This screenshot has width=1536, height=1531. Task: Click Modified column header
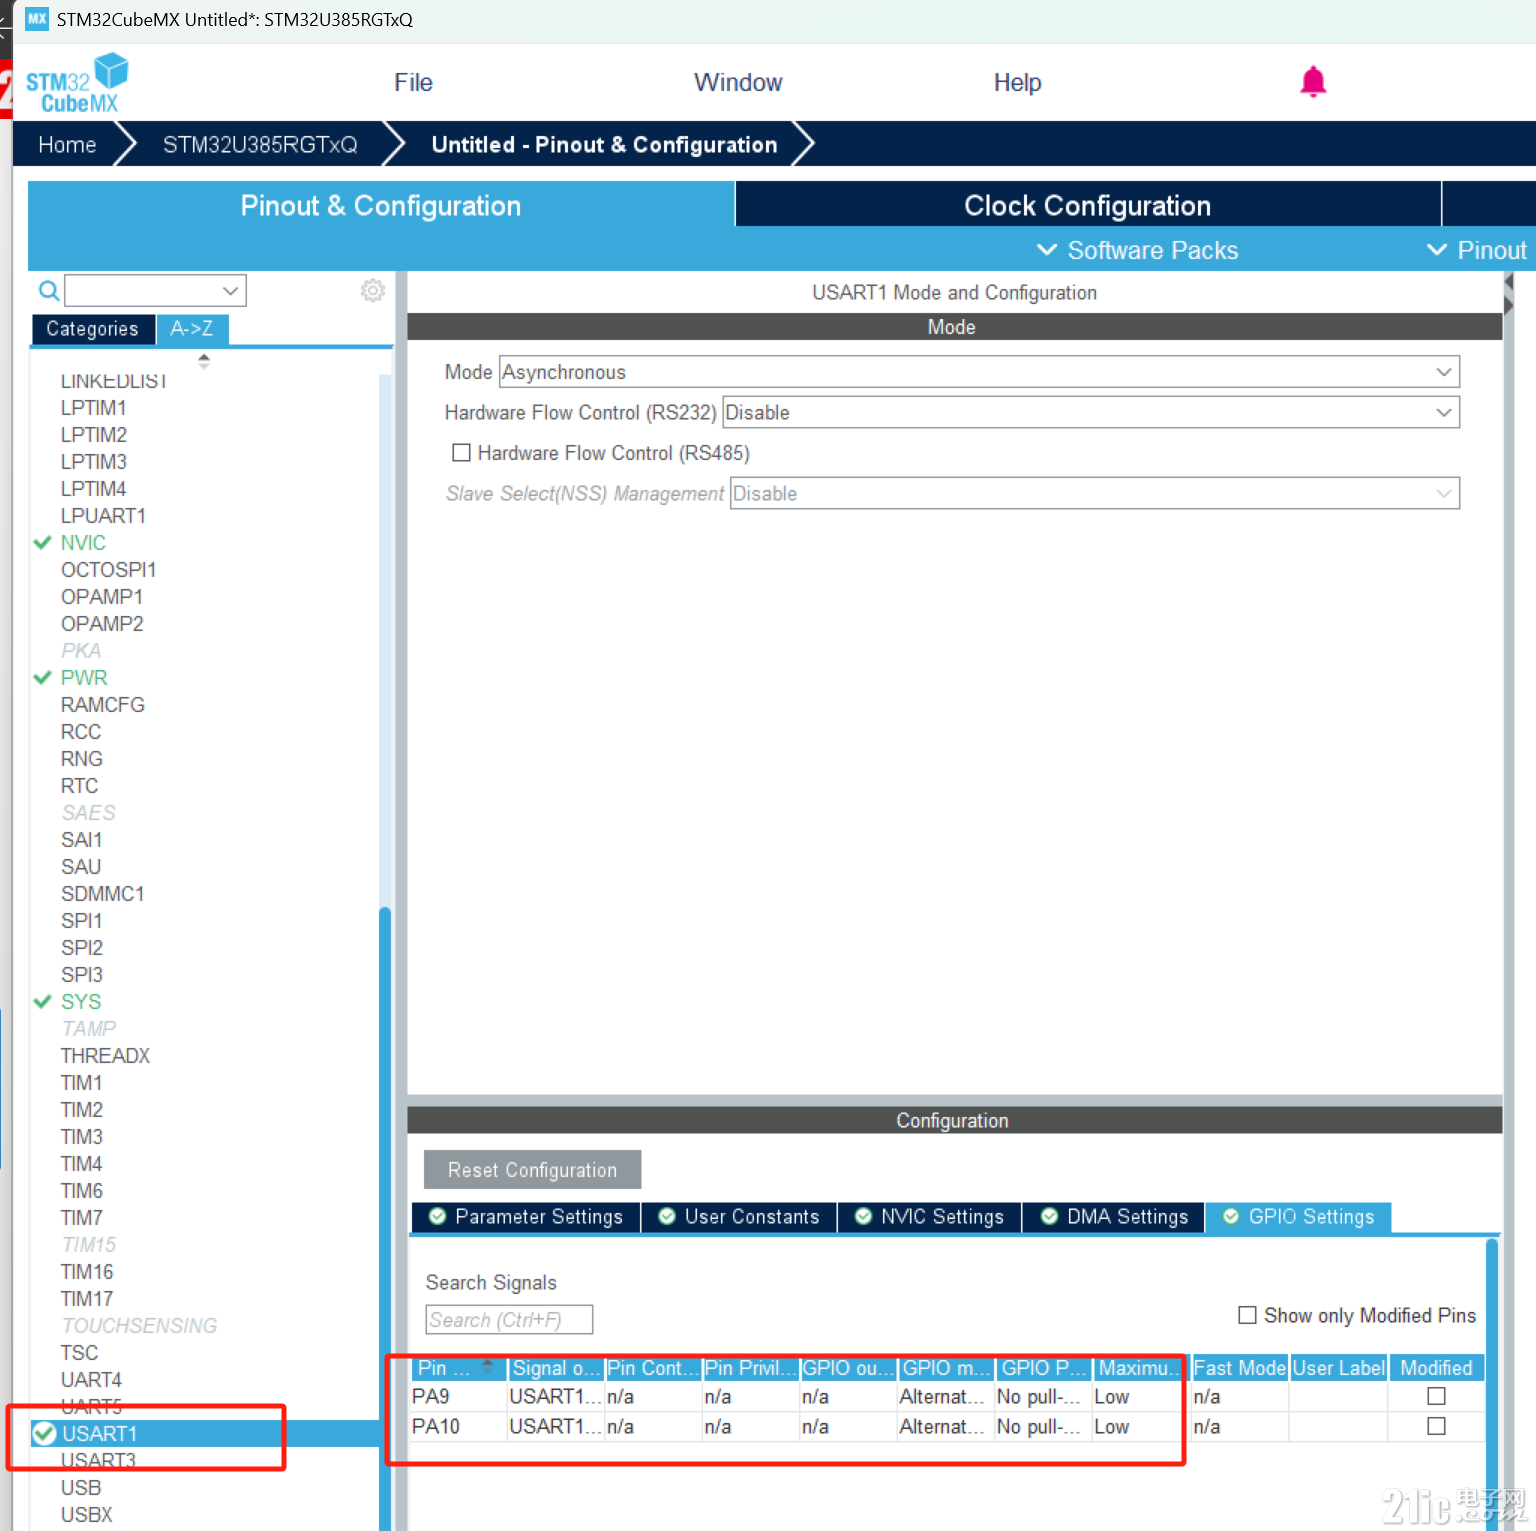click(x=1436, y=1368)
